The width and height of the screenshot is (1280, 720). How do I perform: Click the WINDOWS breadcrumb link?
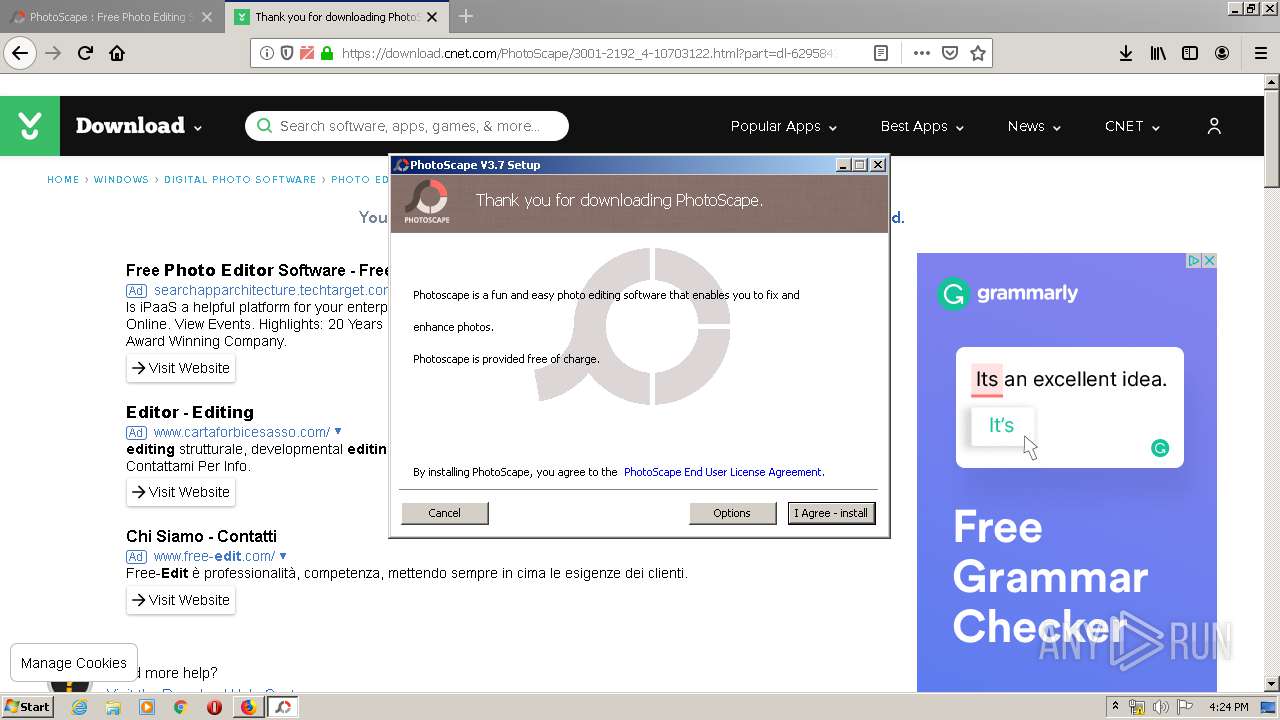121,180
